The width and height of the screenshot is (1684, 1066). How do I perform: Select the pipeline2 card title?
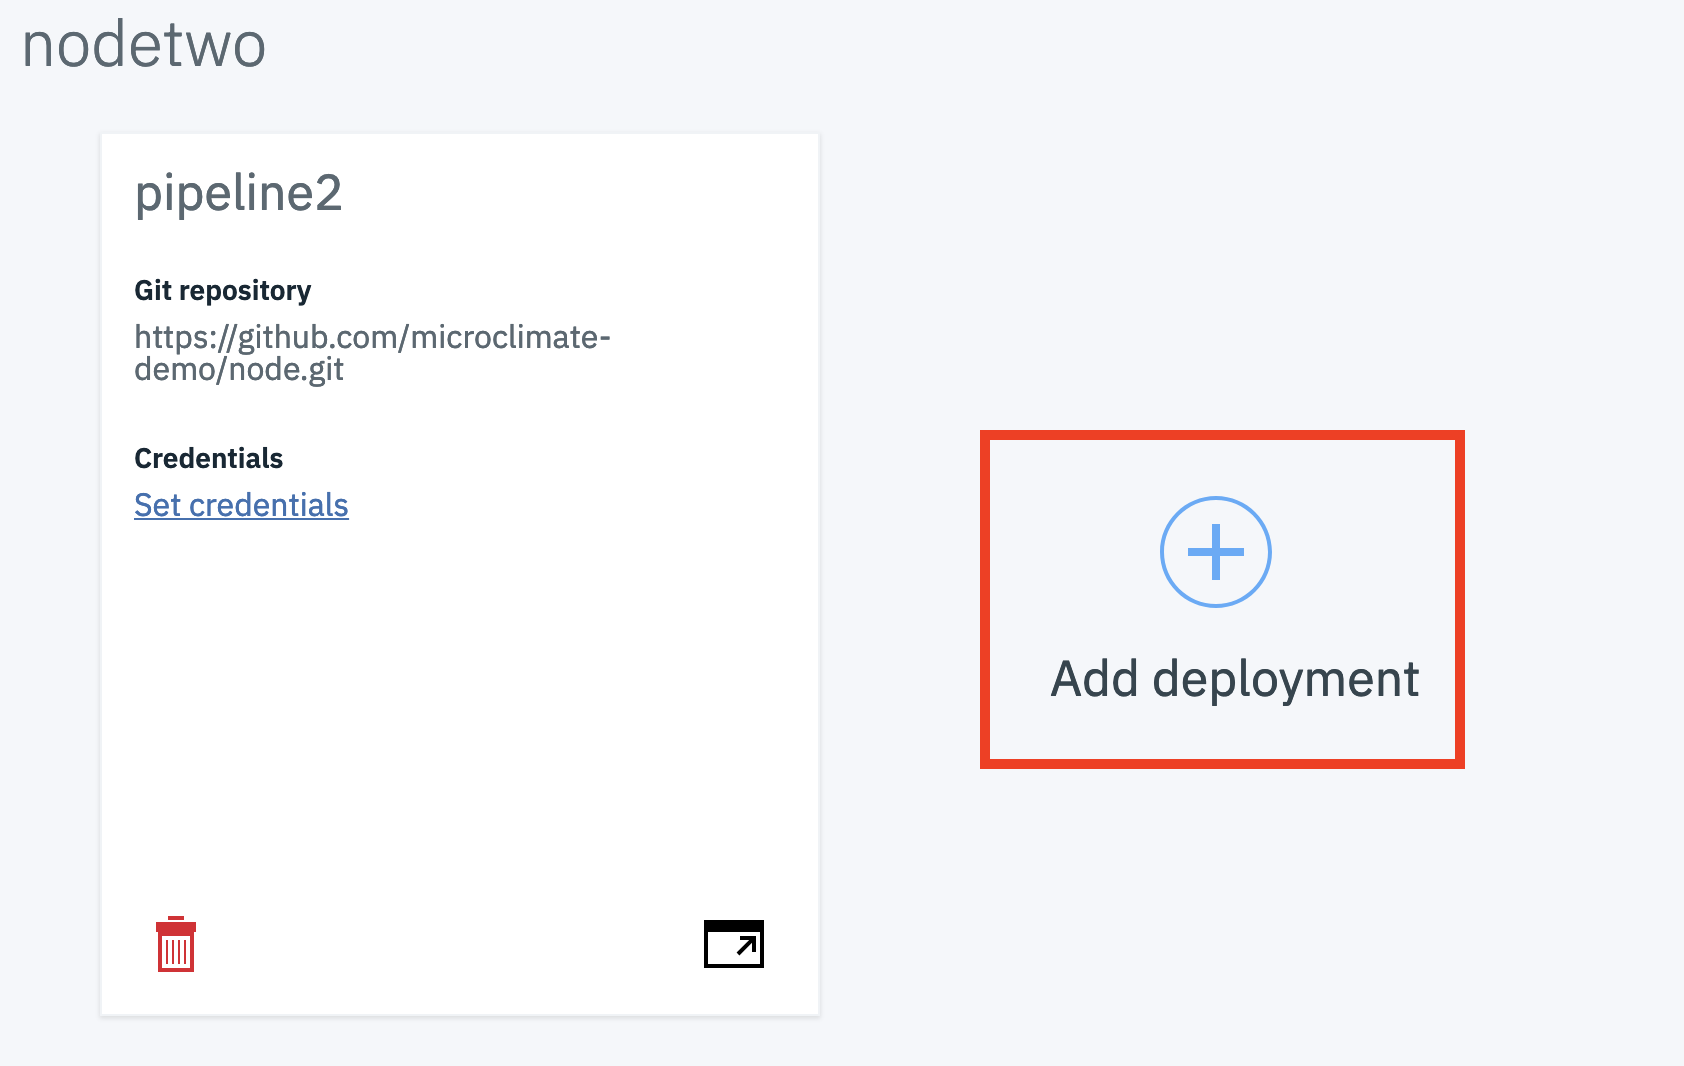coord(238,193)
